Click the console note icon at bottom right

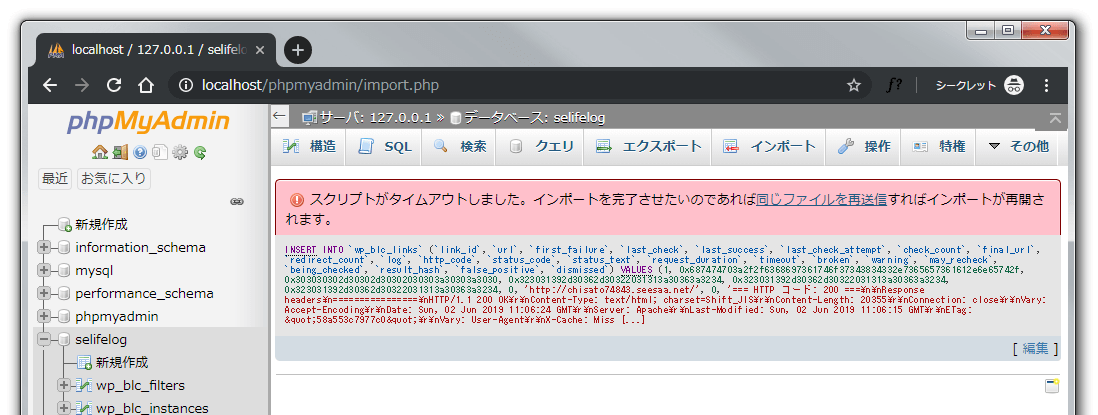(1051, 386)
